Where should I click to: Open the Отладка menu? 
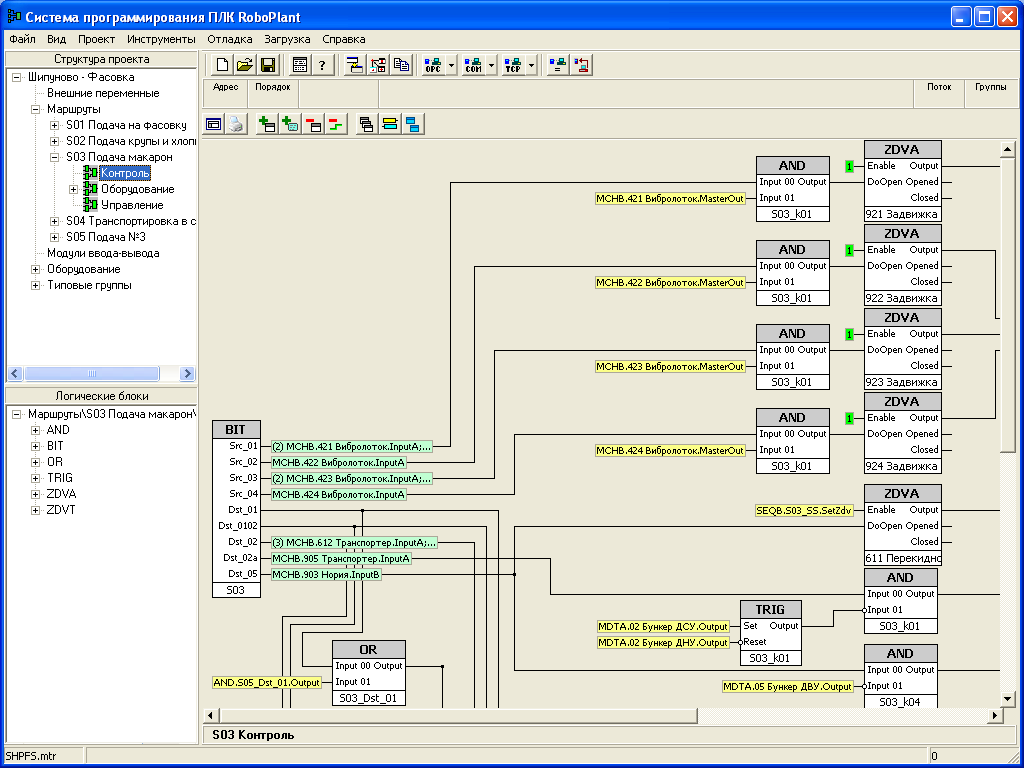click(229, 39)
